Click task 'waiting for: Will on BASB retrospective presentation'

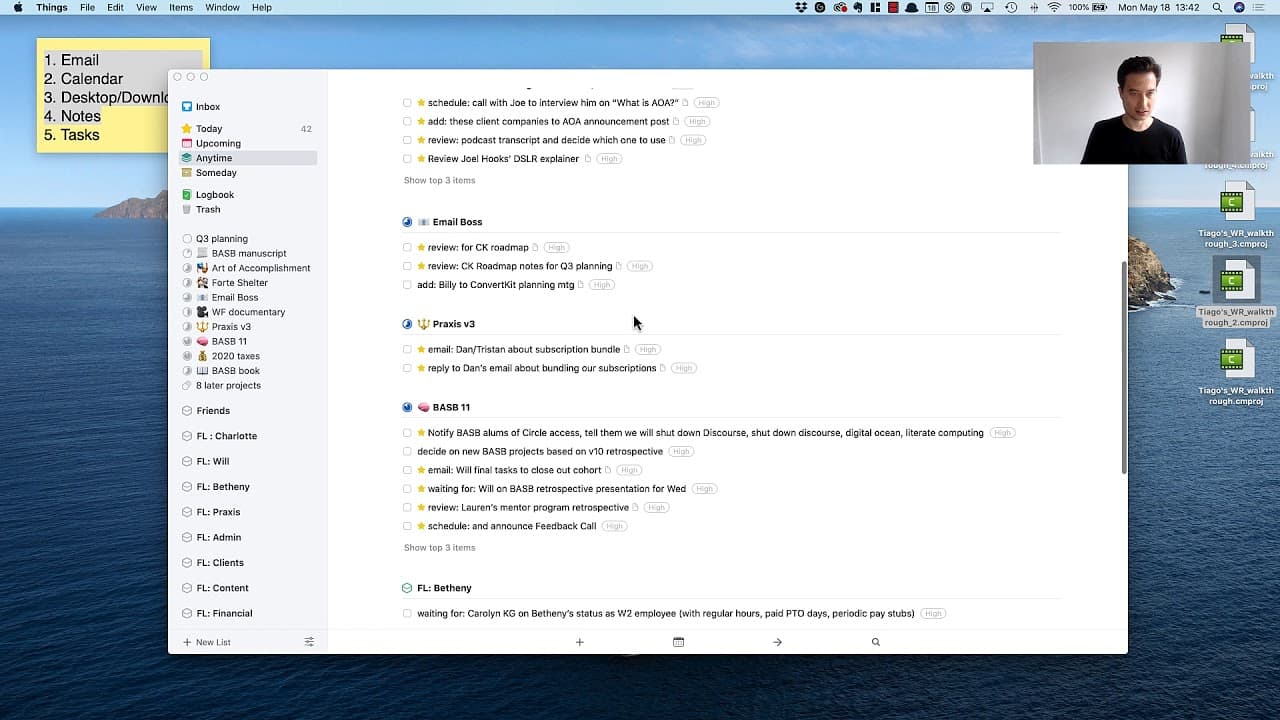pos(557,489)
